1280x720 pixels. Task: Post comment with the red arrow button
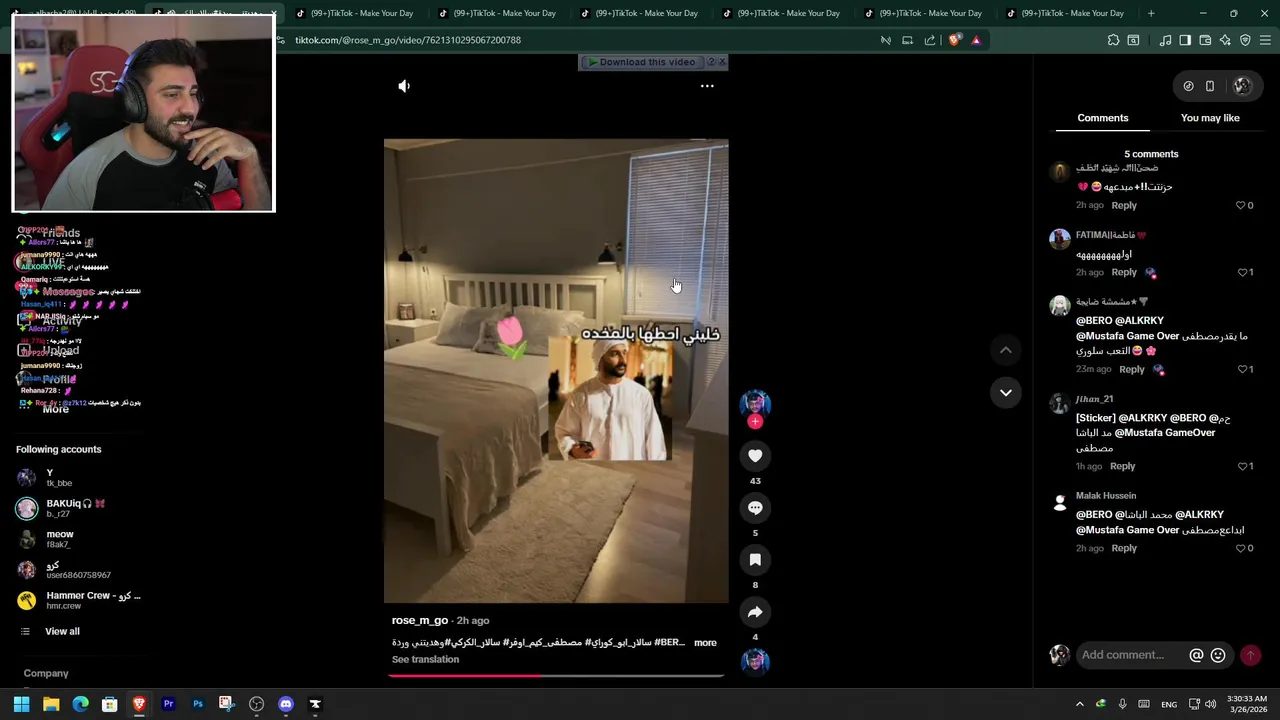[x=1250, y=655]
